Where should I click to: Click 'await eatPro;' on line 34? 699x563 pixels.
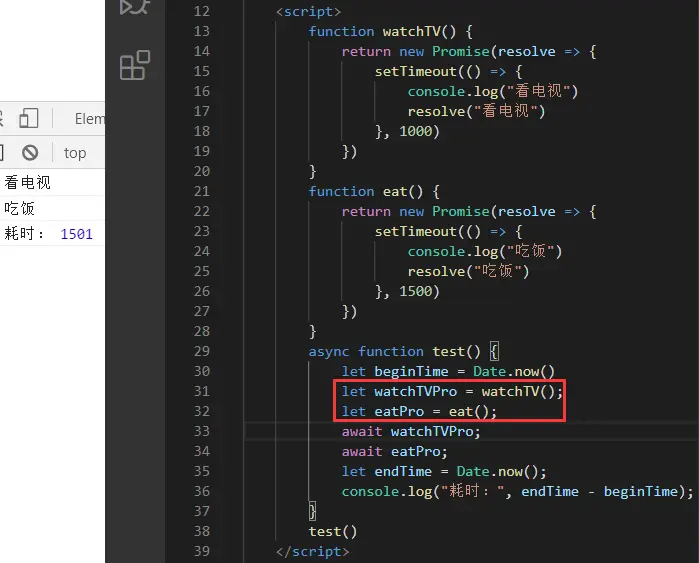pyautogui.click(x=395, y=452)
